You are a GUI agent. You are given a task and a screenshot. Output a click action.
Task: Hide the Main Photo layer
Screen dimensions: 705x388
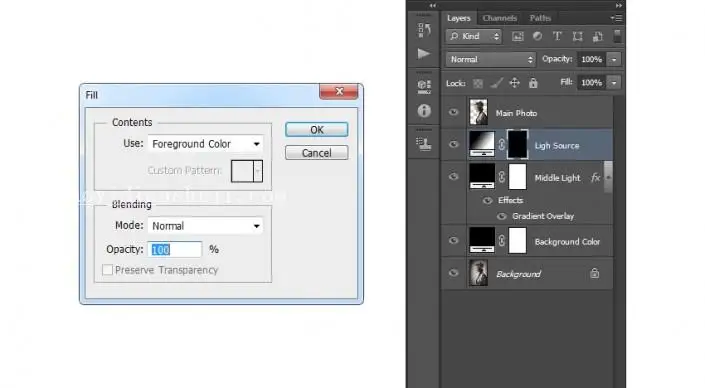pyautogui.click(x=454, y=112)
